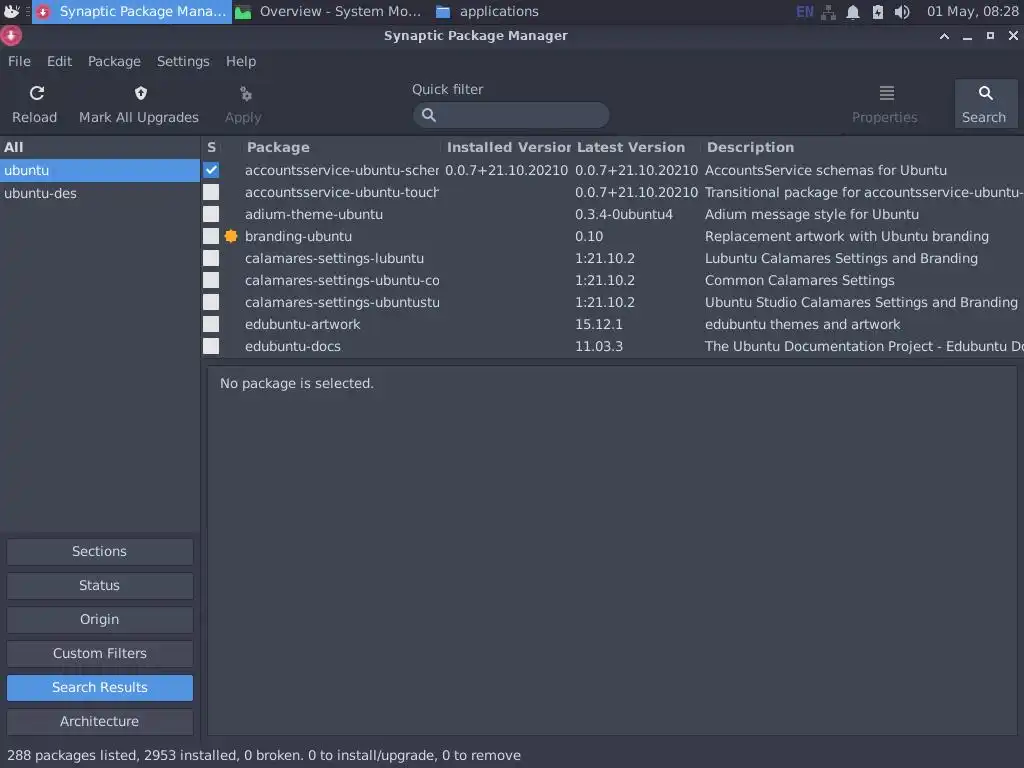
Task: Click 'AccountsService schemas for Ubuntu' description
Action: pos(825,170)
